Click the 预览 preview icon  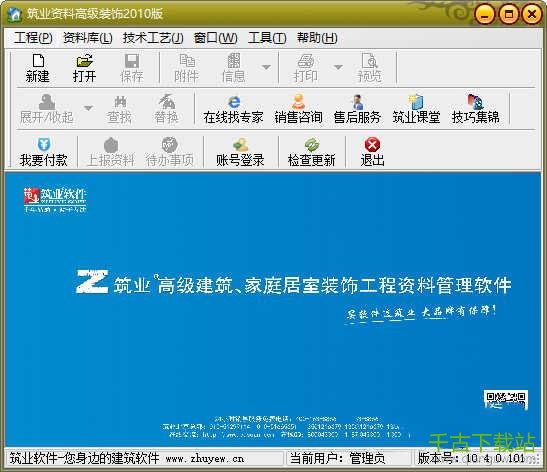(x=369, y=68)
